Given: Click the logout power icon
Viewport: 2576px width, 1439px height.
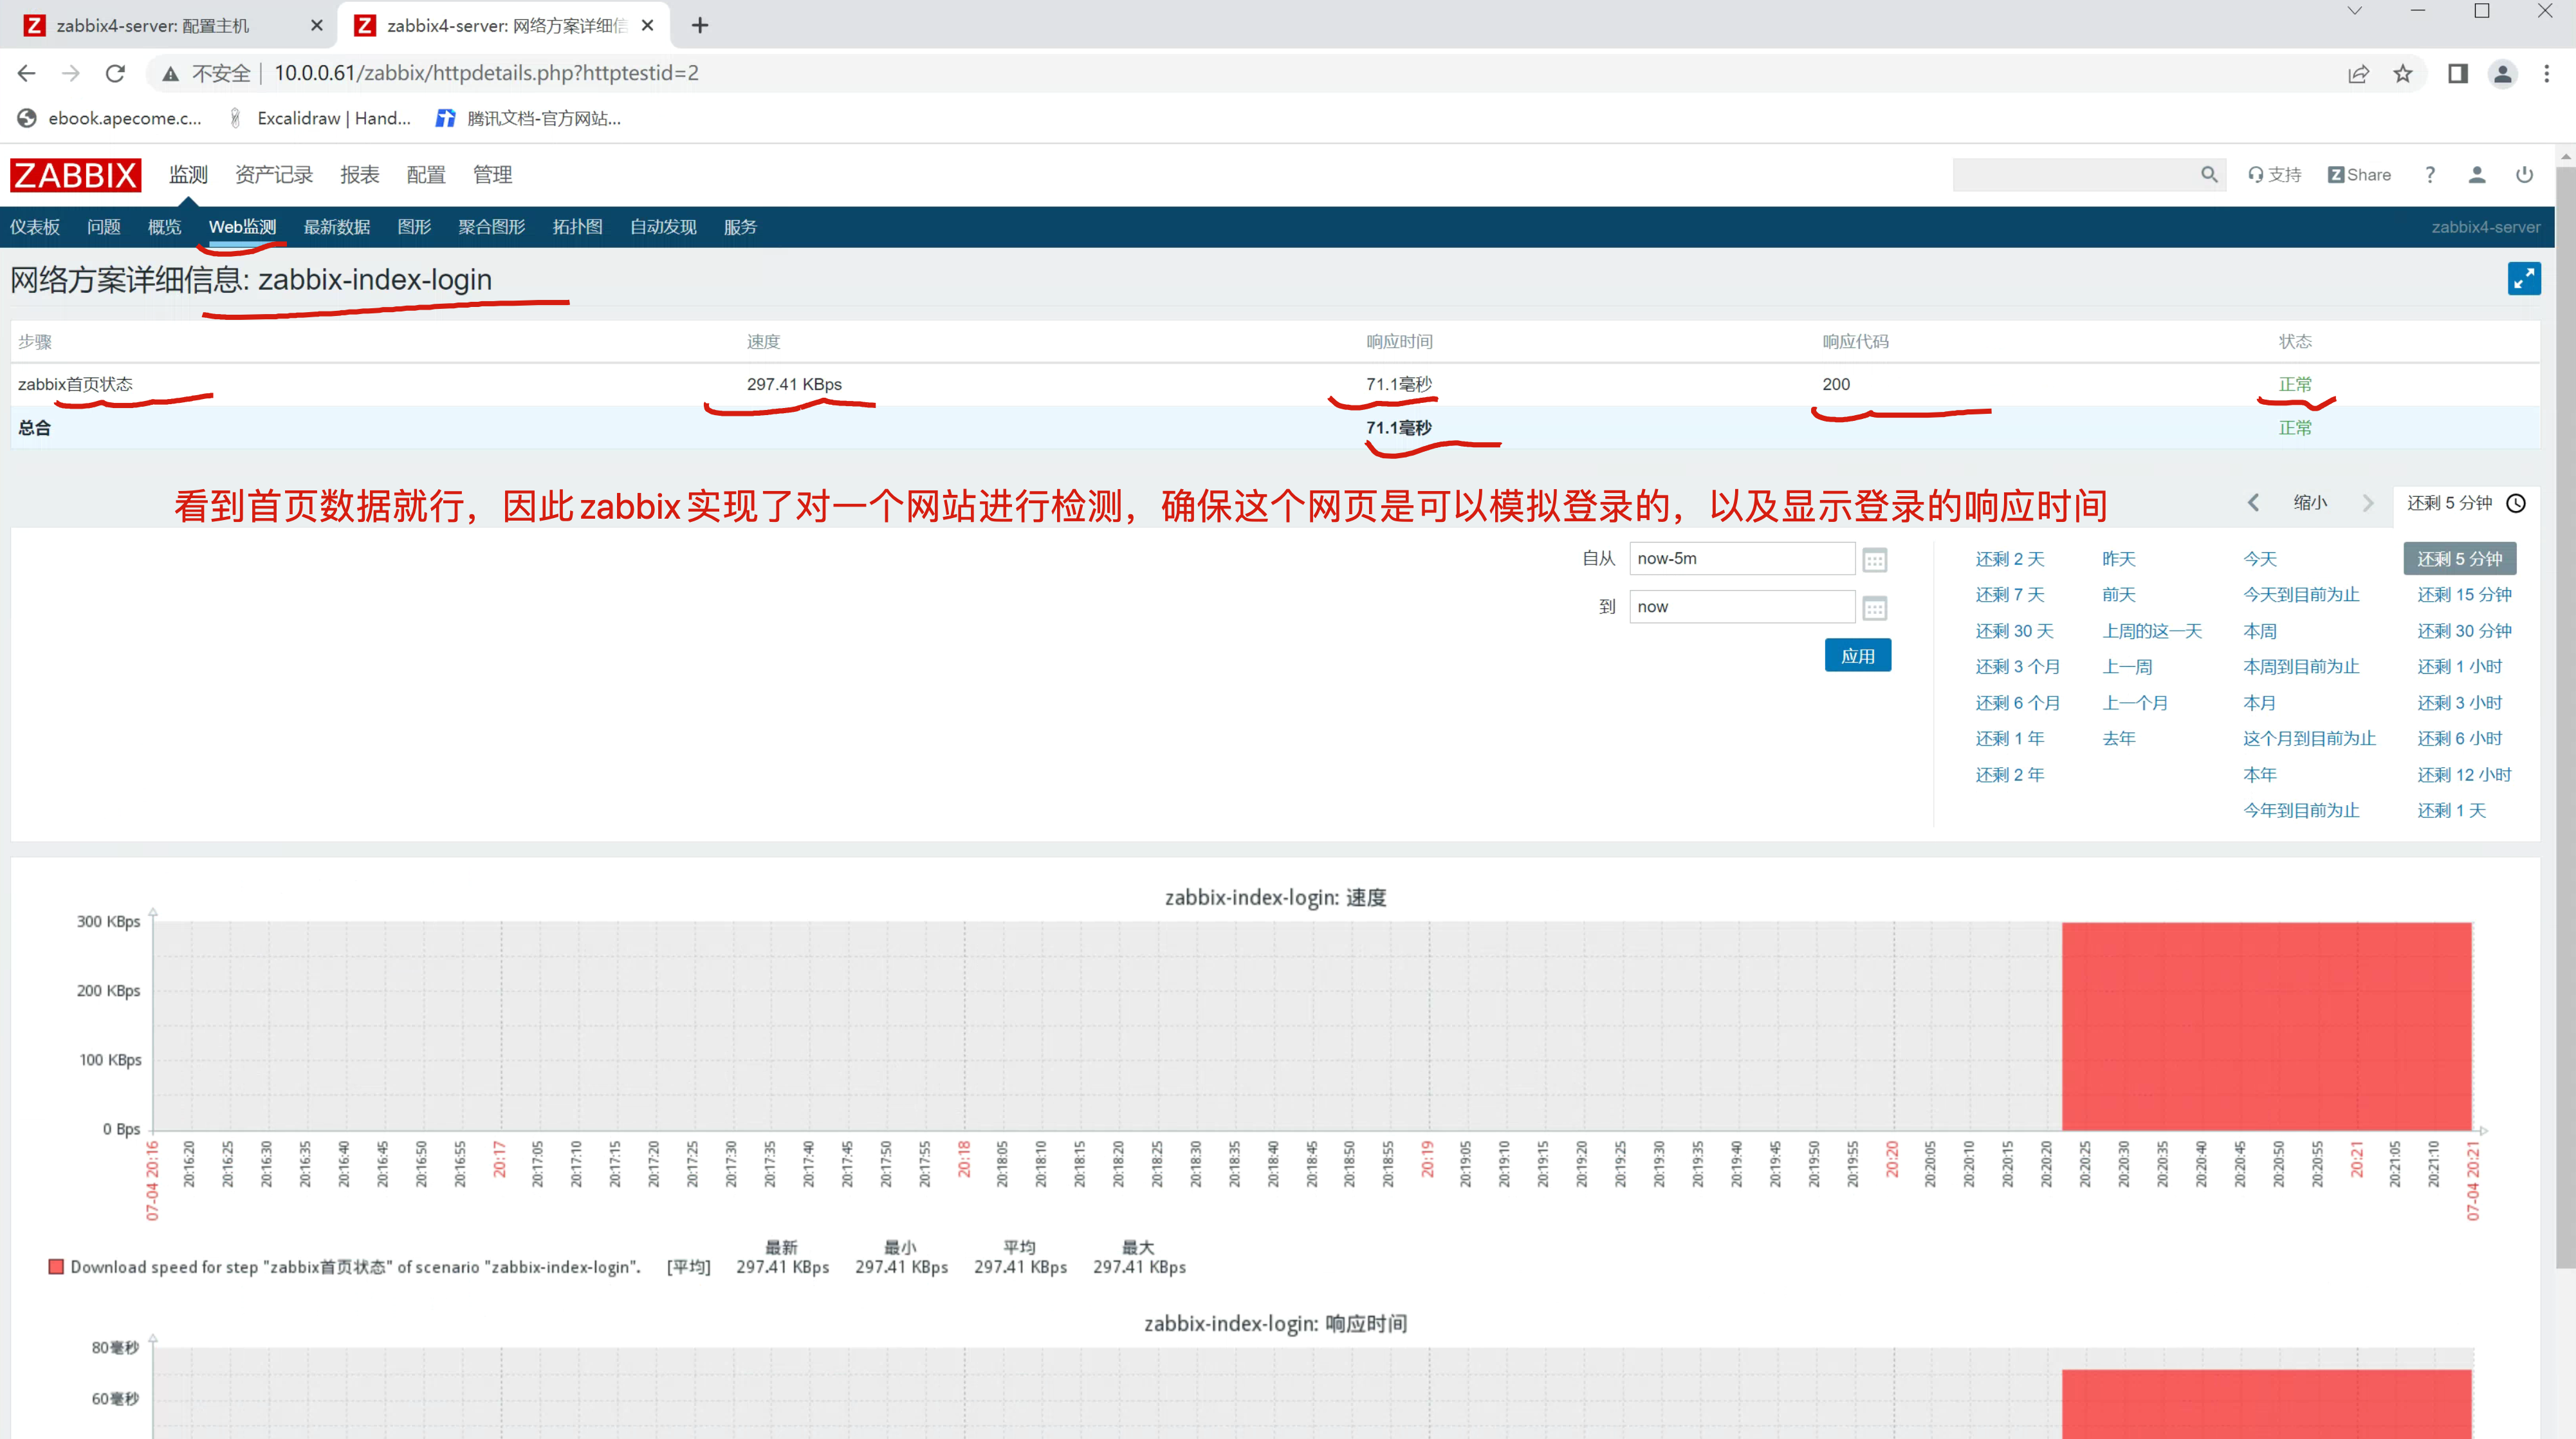Looking at the screenshot, I should click(2524, 175).
